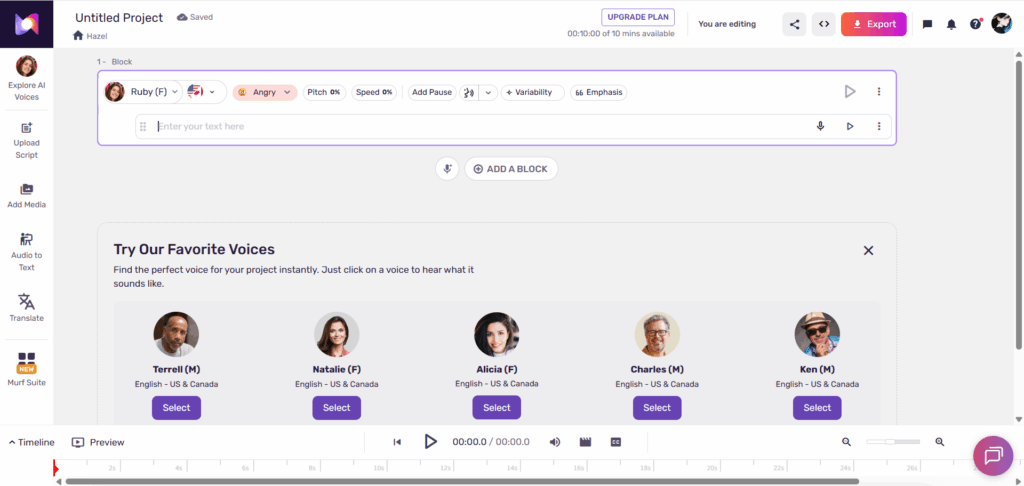Click Terrell (M) voice avatar
The image size is (1024, 486).
(176, 334)
